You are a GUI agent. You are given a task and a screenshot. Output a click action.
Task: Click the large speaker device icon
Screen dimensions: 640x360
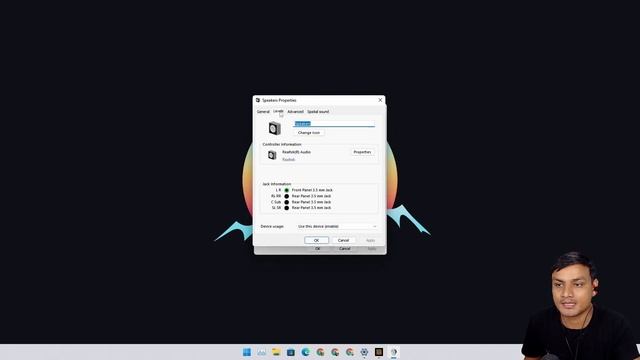[275, 128]
